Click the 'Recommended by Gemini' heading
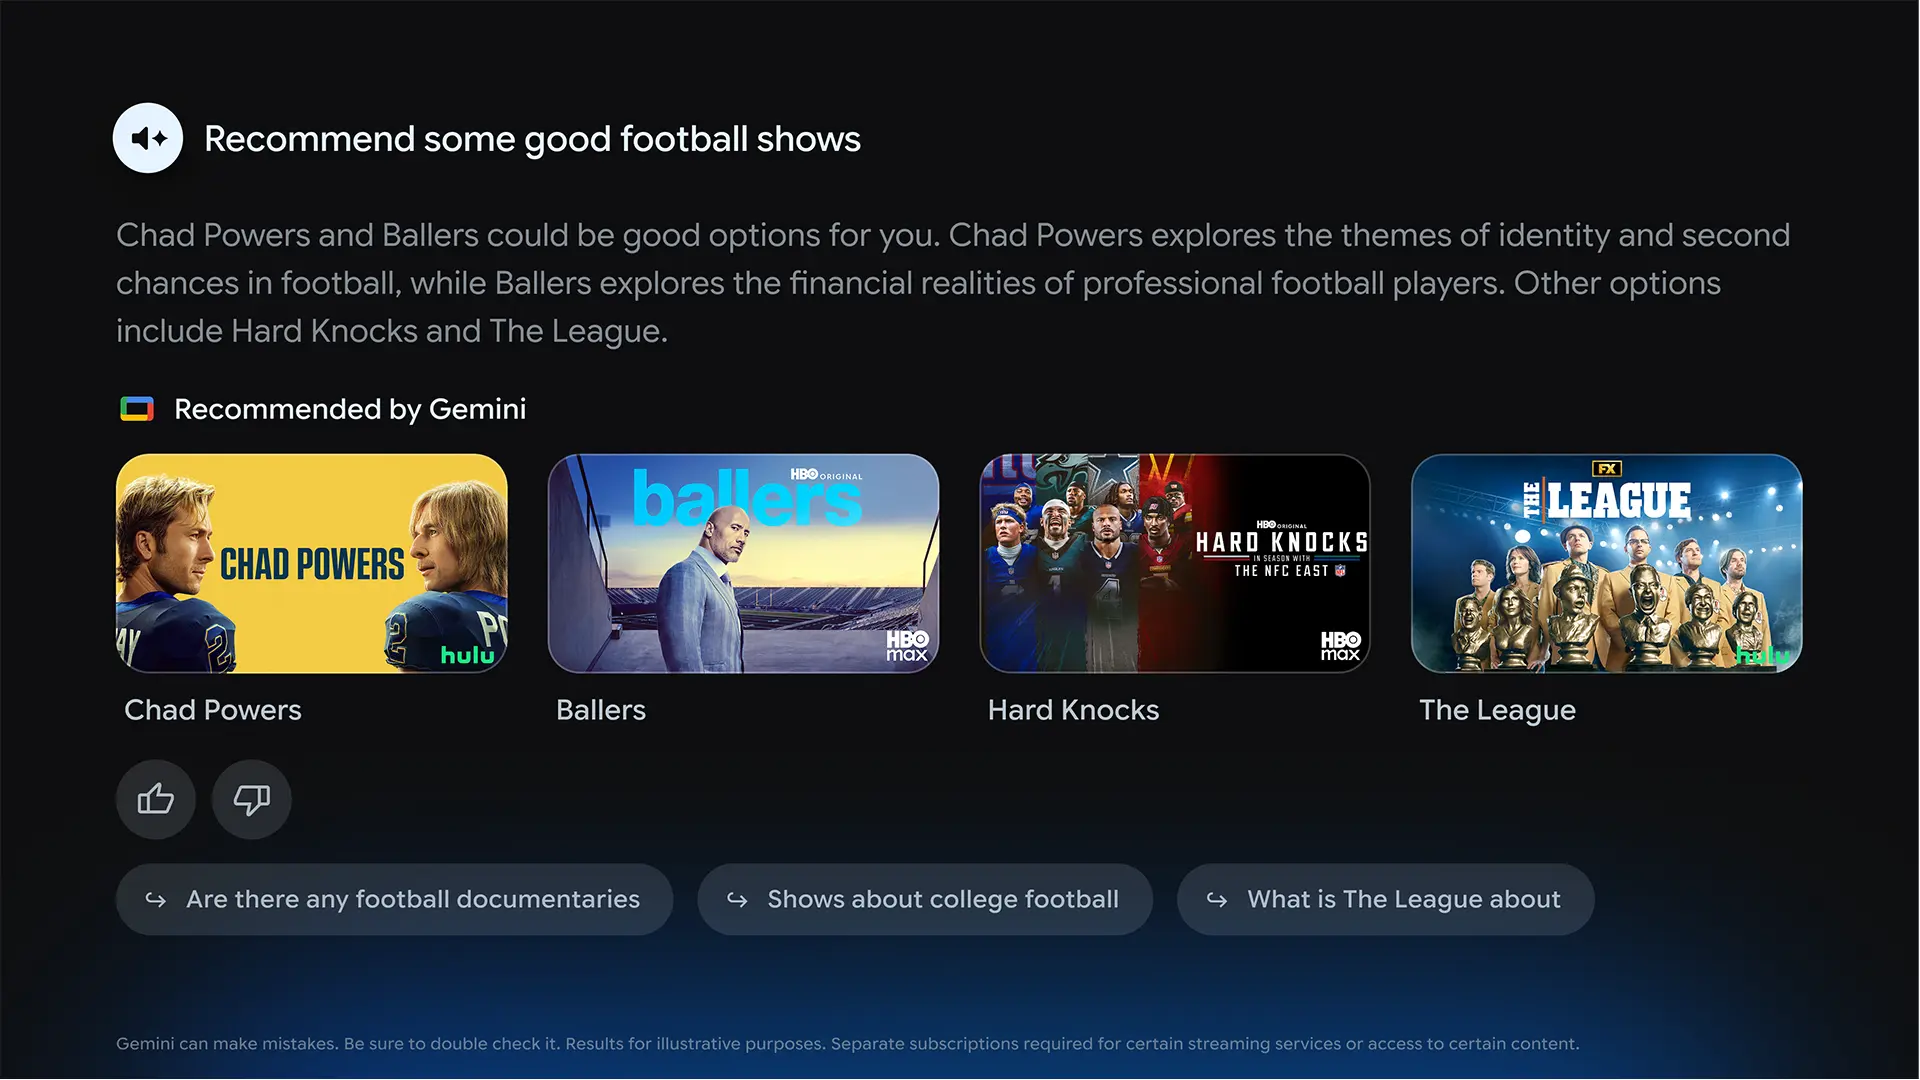This screenshot has width=1920, height=1080. pyautogui.click(x=350, y=409)
